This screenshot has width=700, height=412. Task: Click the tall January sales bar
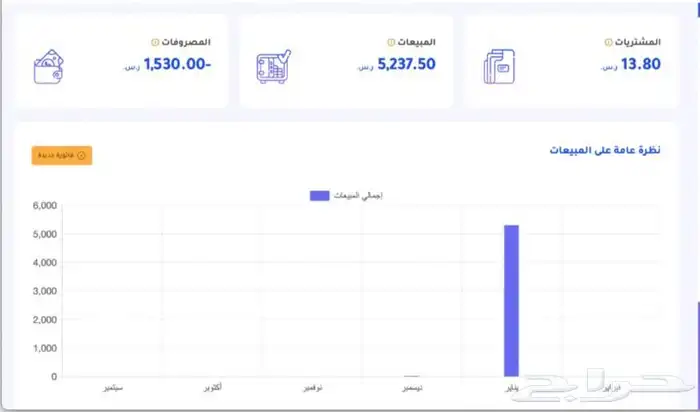[x=511, y=301]
